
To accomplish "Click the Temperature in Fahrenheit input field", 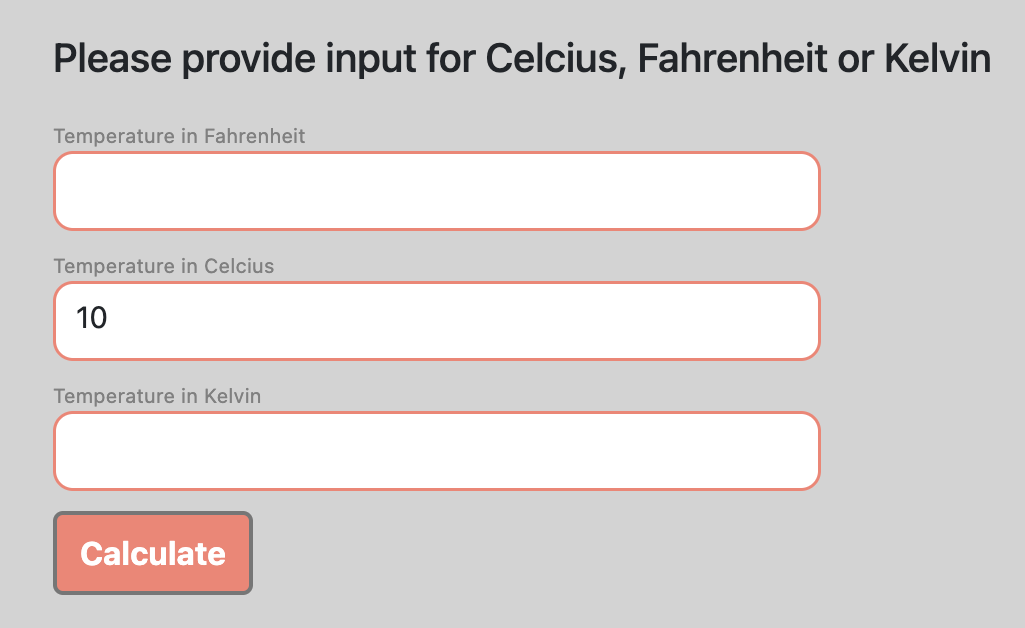I will [x=435, y=190].
